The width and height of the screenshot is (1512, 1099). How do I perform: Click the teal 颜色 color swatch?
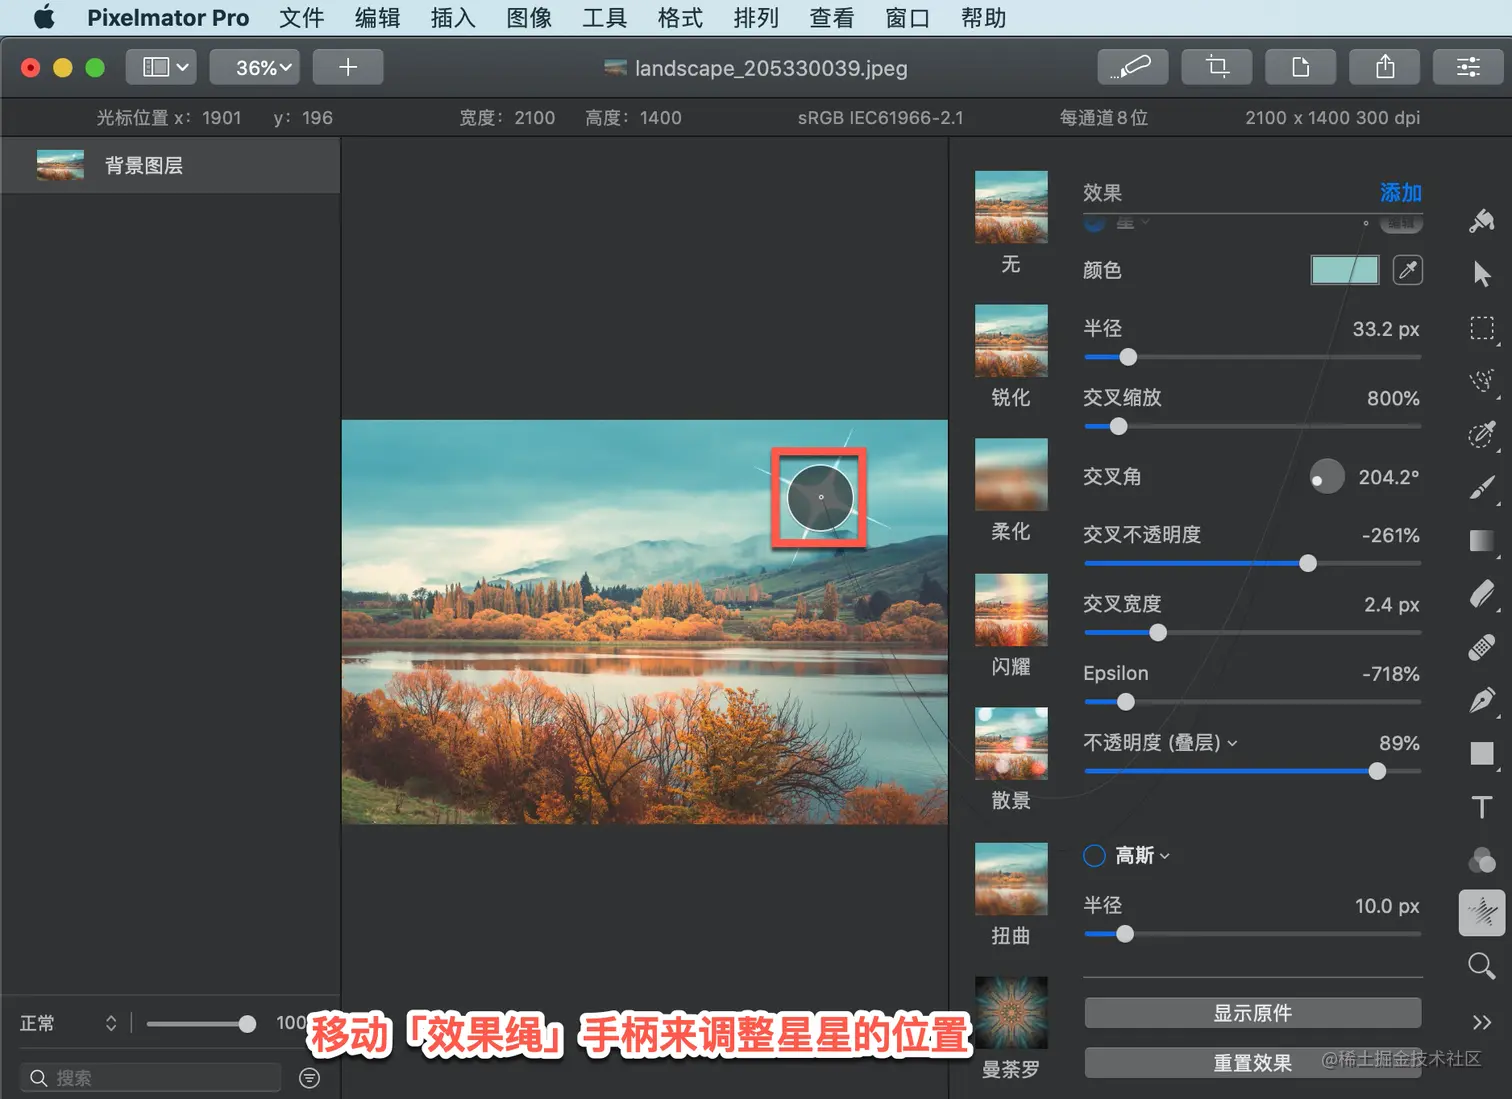1345,270
